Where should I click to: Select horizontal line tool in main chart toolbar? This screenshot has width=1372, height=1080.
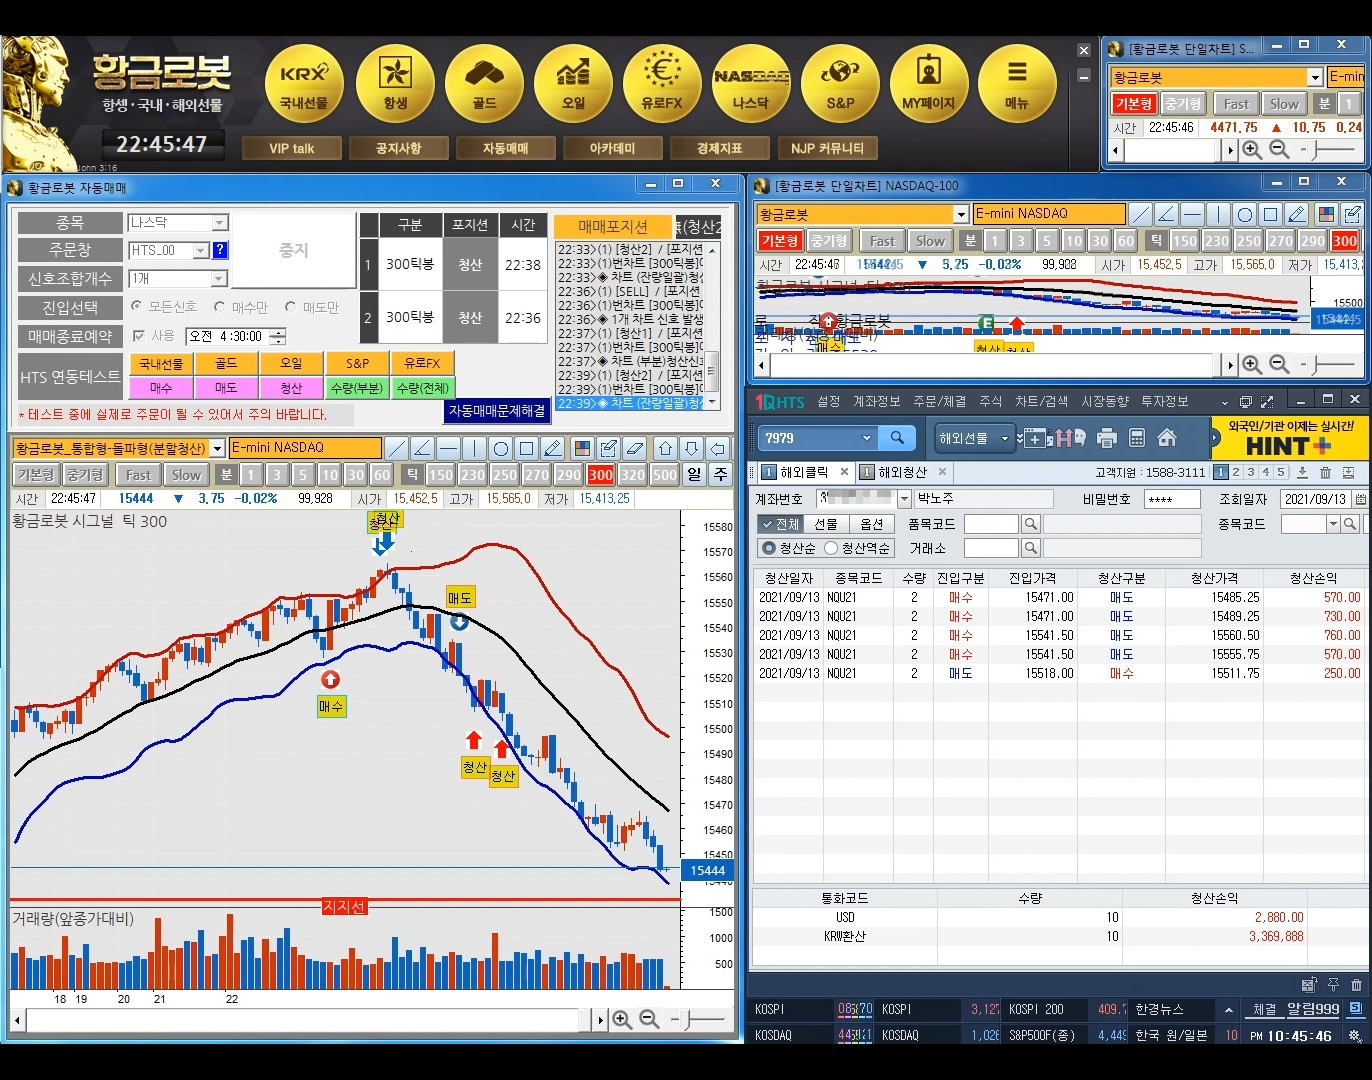(x=449, y=448)
